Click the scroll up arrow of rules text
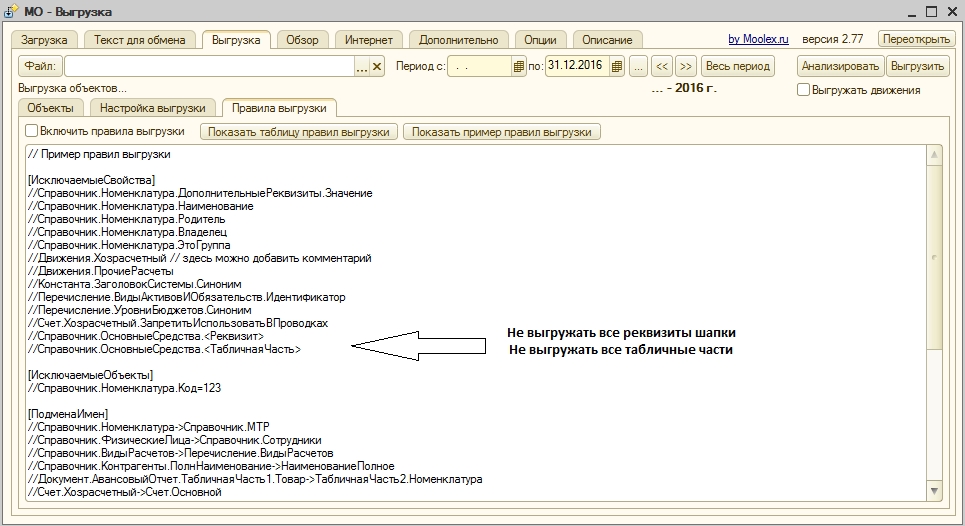The image size is (965, 526). coord(934,155)
